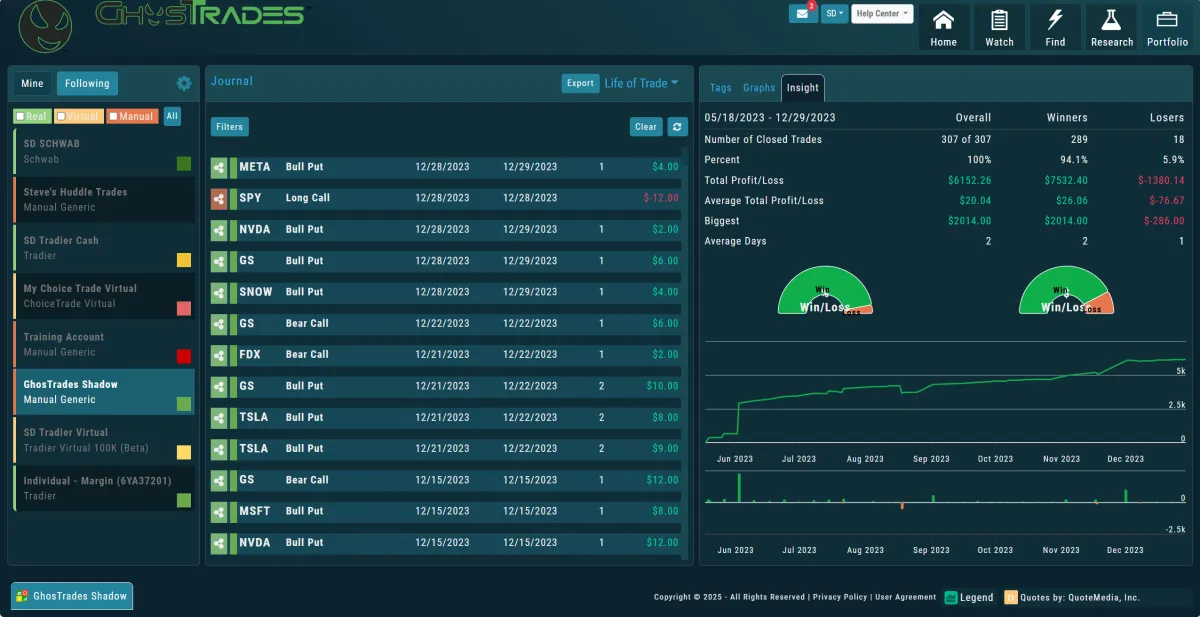Click the $-1380.14 losers total
This screenshot has height=617, width=1200.
pyautogui.click(x=1161, y=180)
